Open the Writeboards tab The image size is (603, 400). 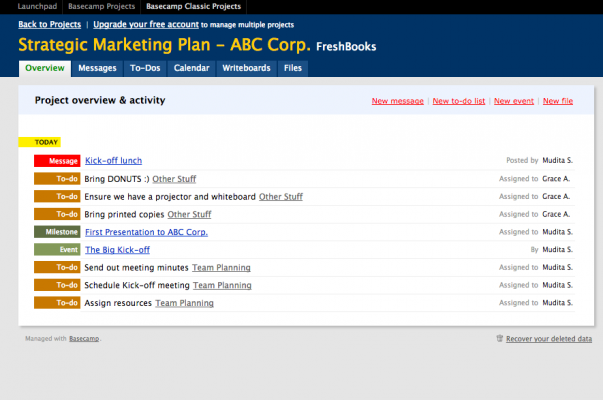tap(247, 68)
